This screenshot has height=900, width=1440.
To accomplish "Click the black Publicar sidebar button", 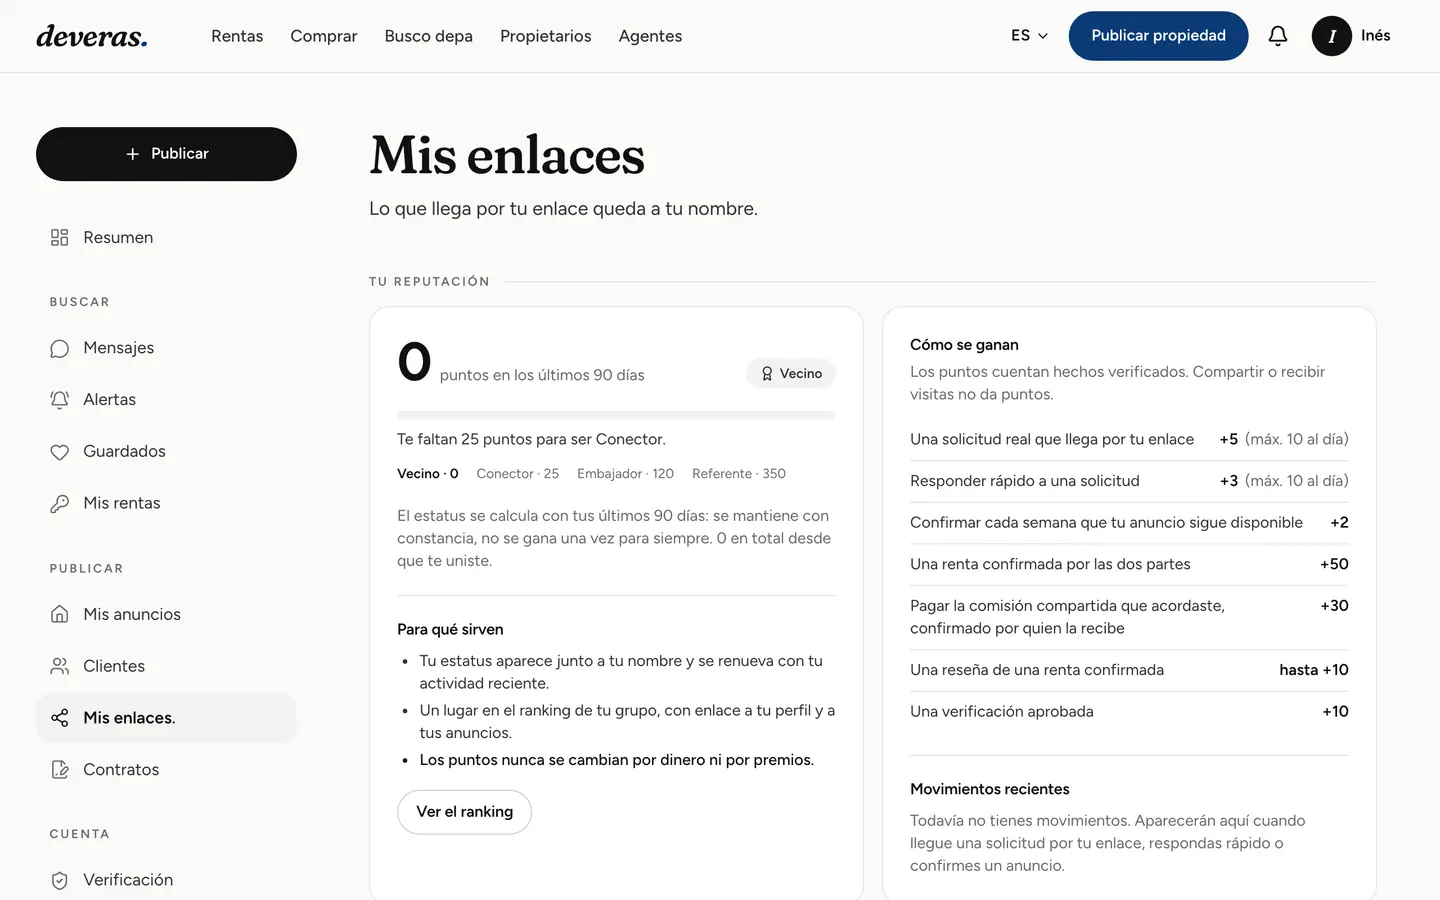I will click(166, 154).
